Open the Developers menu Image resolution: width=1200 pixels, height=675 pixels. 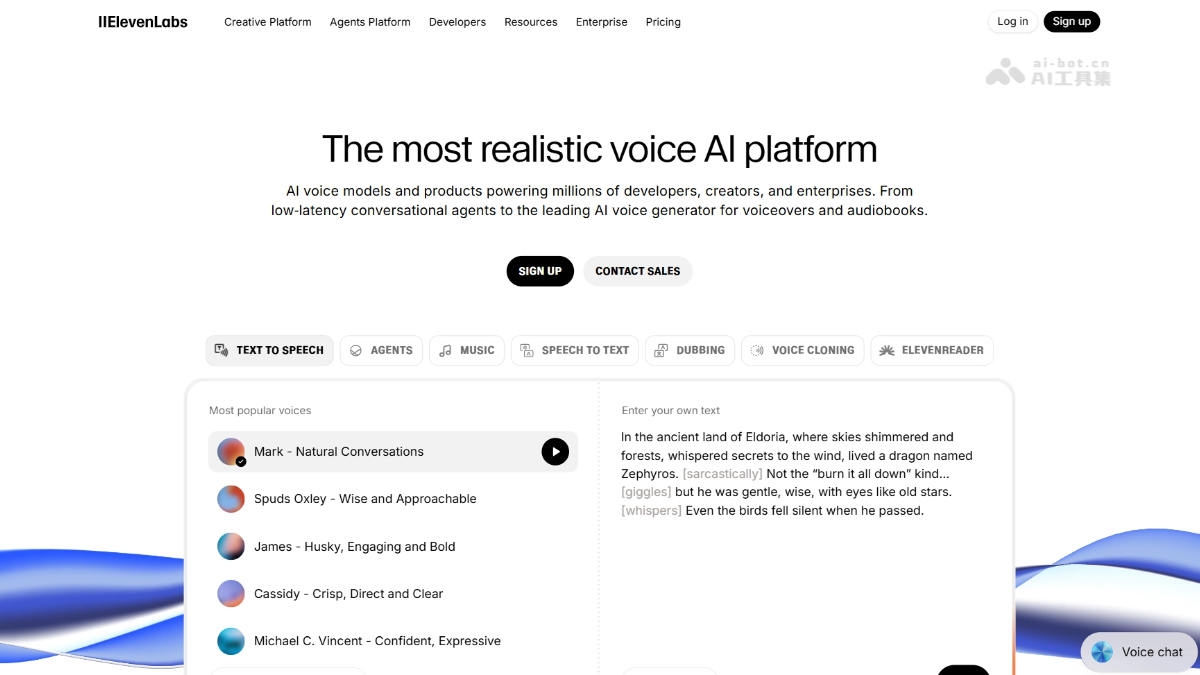click(x=457, y=21)
